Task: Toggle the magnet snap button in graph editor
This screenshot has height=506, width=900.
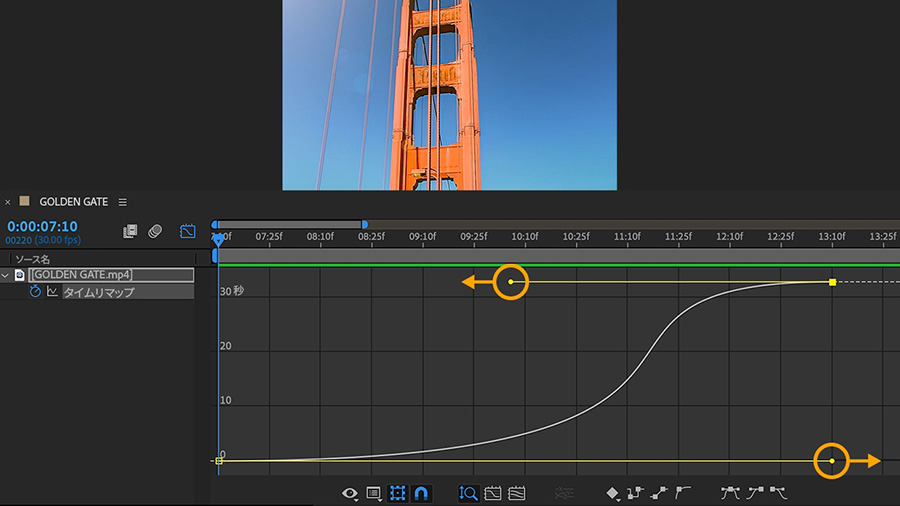Action: pyautogui.click(x=421, y=493)
